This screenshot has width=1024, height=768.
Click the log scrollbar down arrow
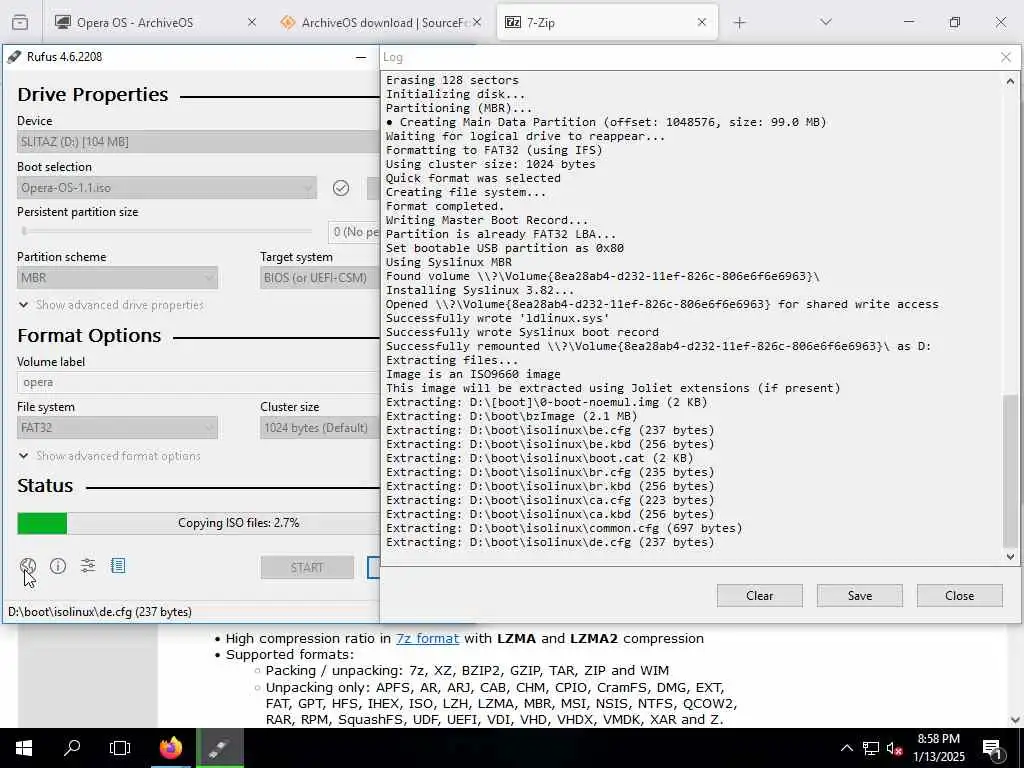coord(1010,556)
